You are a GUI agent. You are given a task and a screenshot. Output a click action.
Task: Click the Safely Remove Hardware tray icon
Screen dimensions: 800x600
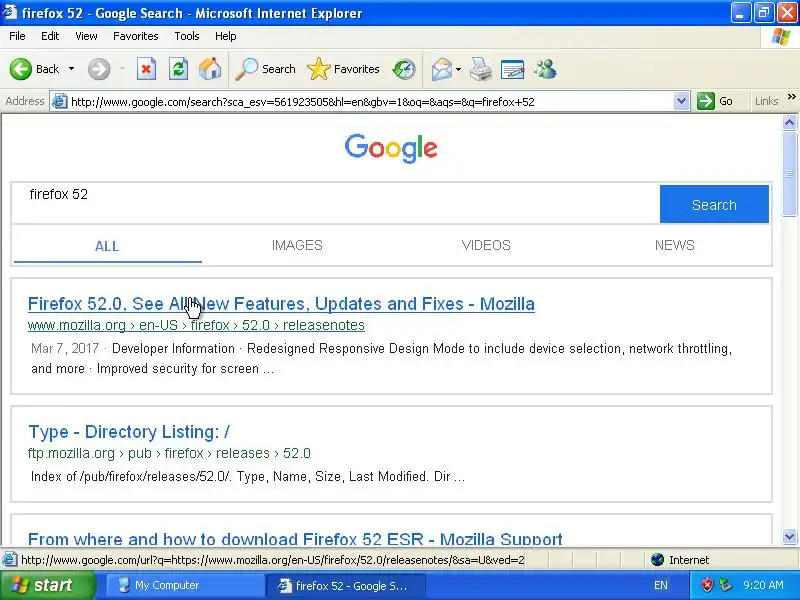726,585
